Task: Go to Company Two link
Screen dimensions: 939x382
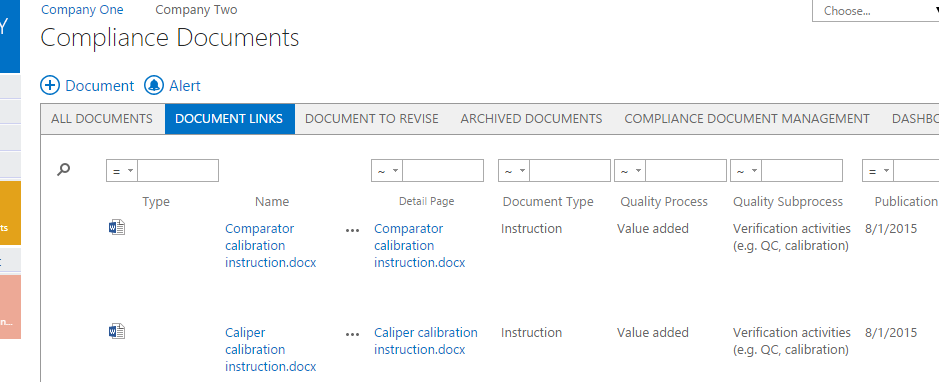Action: click(x=196, y=10)
